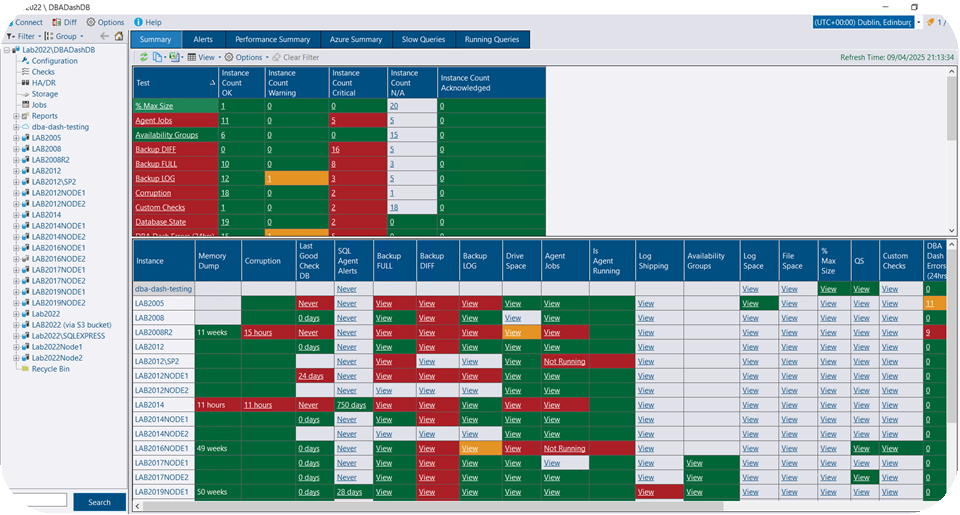Open the Filter dropdown arrow

pyautogui.click(x=39, y=37)
